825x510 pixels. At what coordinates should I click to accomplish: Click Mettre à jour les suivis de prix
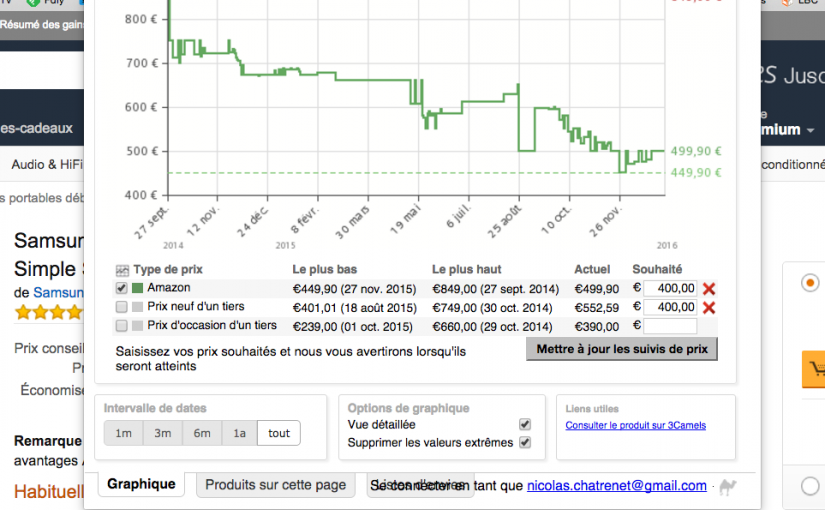622,349
